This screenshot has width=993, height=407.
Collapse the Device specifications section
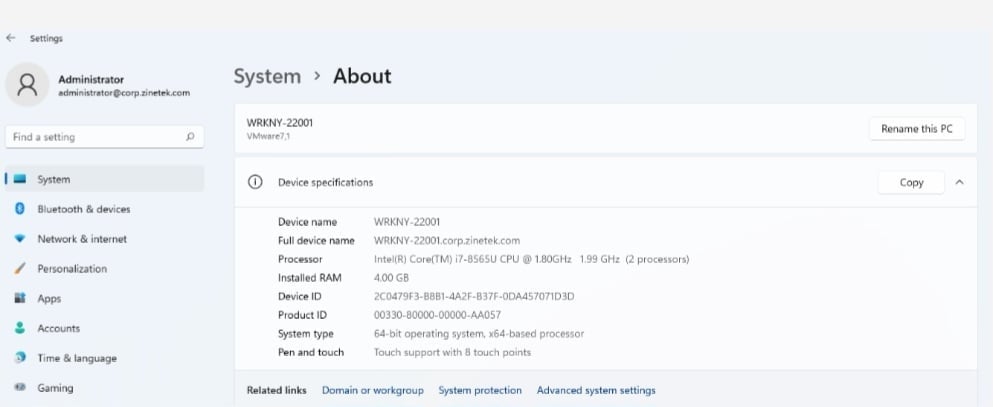959,182
